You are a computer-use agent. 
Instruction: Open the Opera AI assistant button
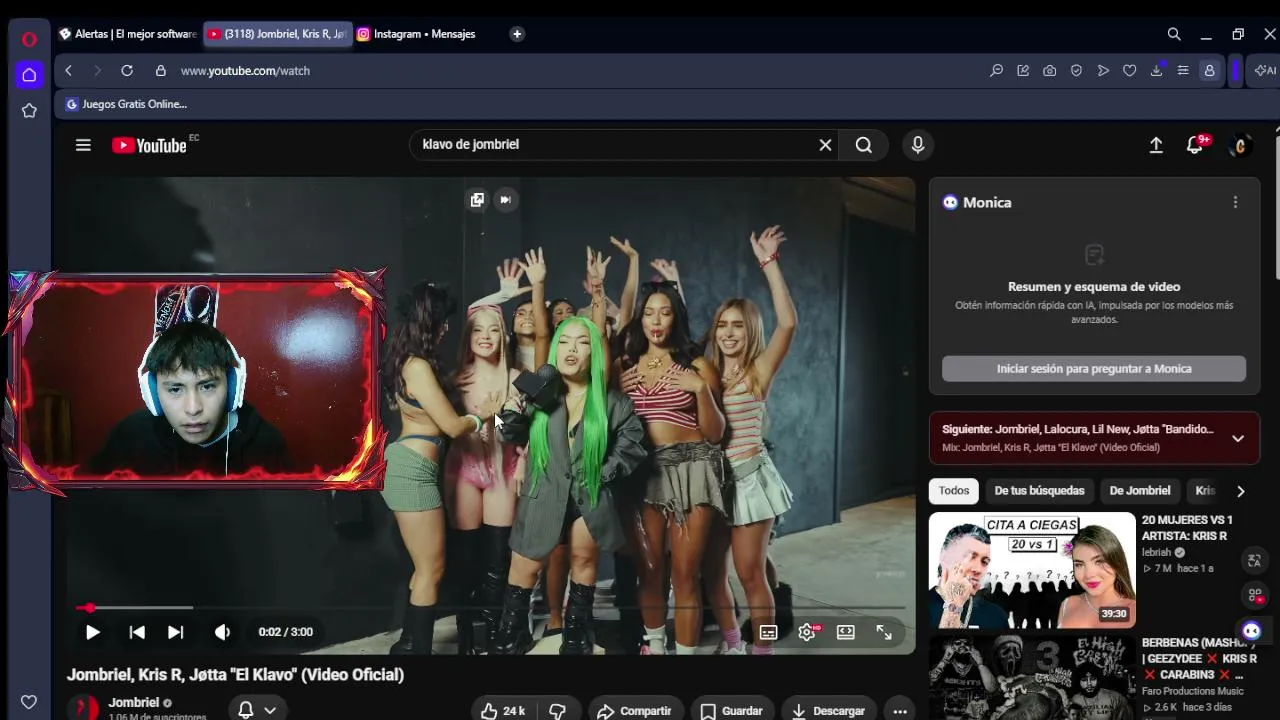tap(1266, 71)
